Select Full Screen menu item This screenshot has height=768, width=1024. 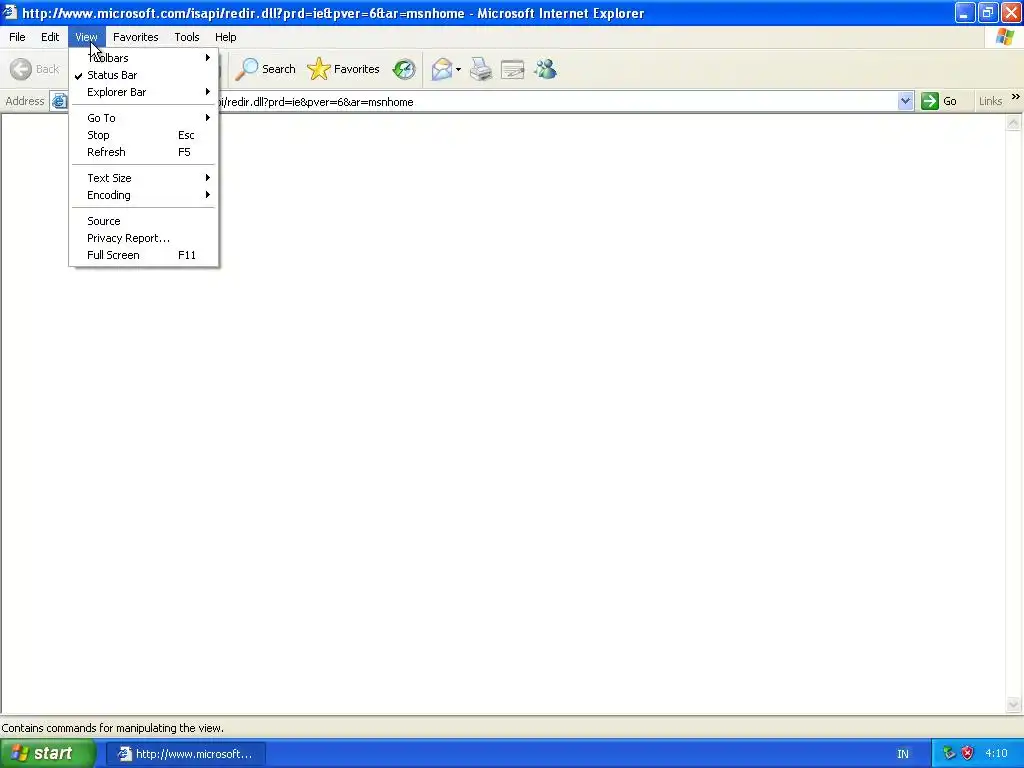pyautogui.click(x=144, y=255)
